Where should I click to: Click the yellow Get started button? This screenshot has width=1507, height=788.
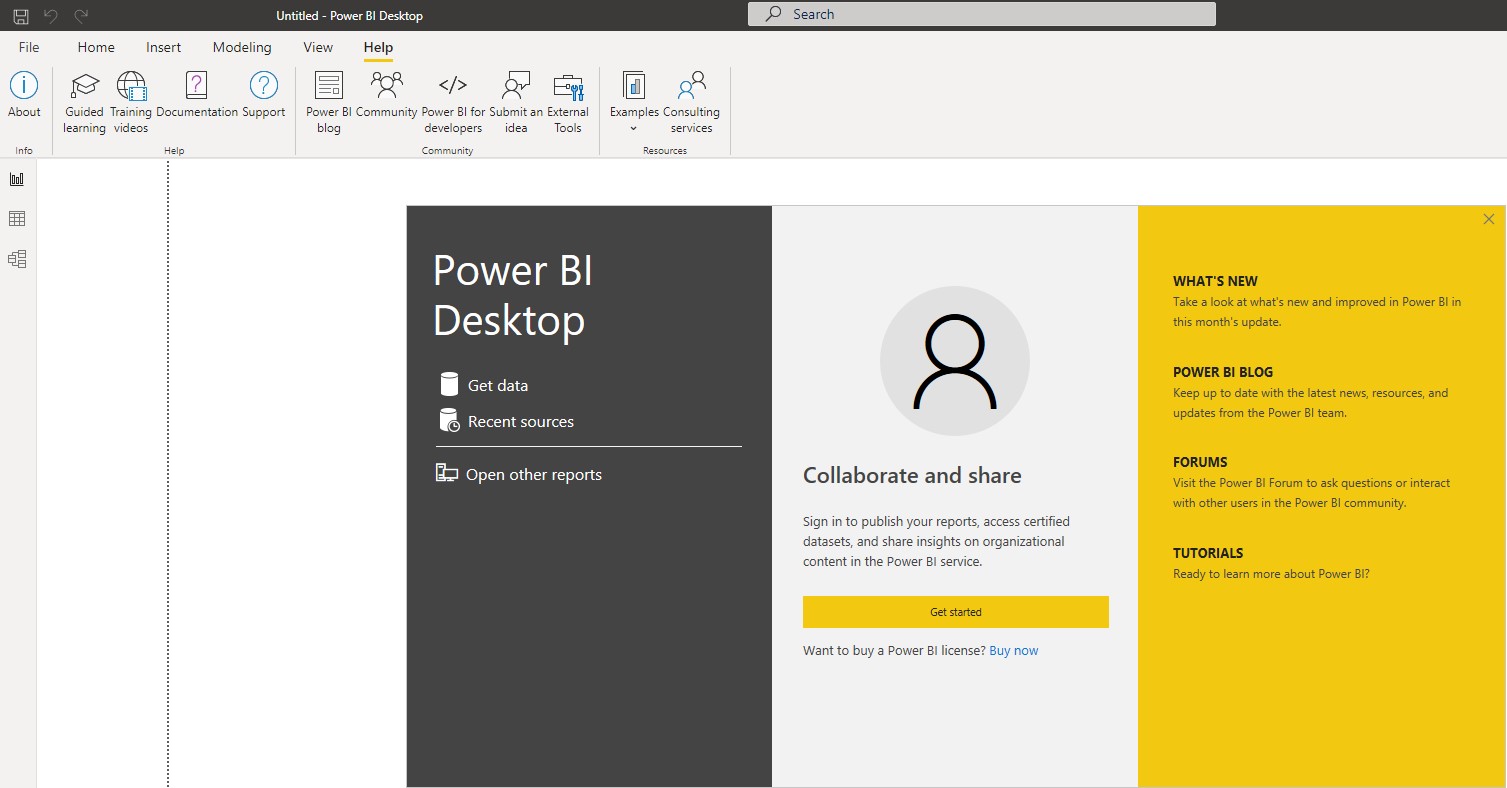pyautogui.click(x=956, y=612)
